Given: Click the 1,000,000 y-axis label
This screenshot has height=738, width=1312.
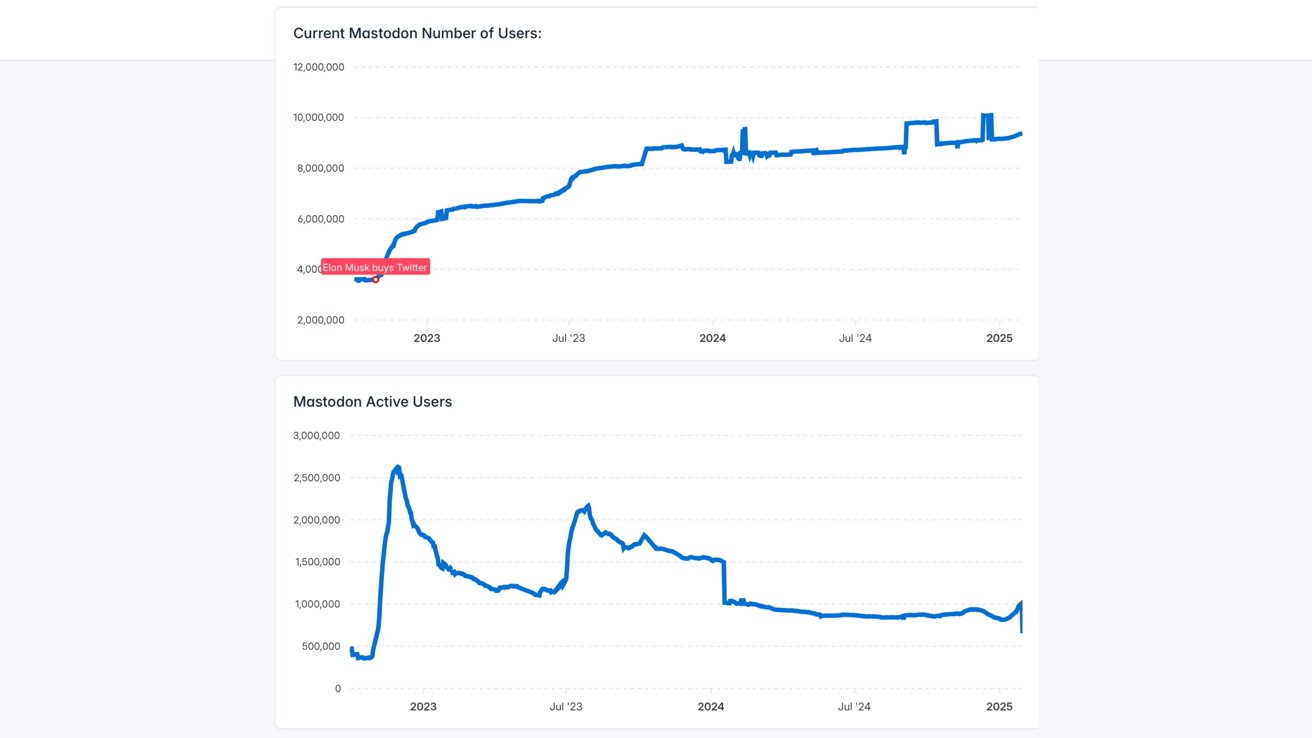Looking at the screenshot, I should click(317, 604).
